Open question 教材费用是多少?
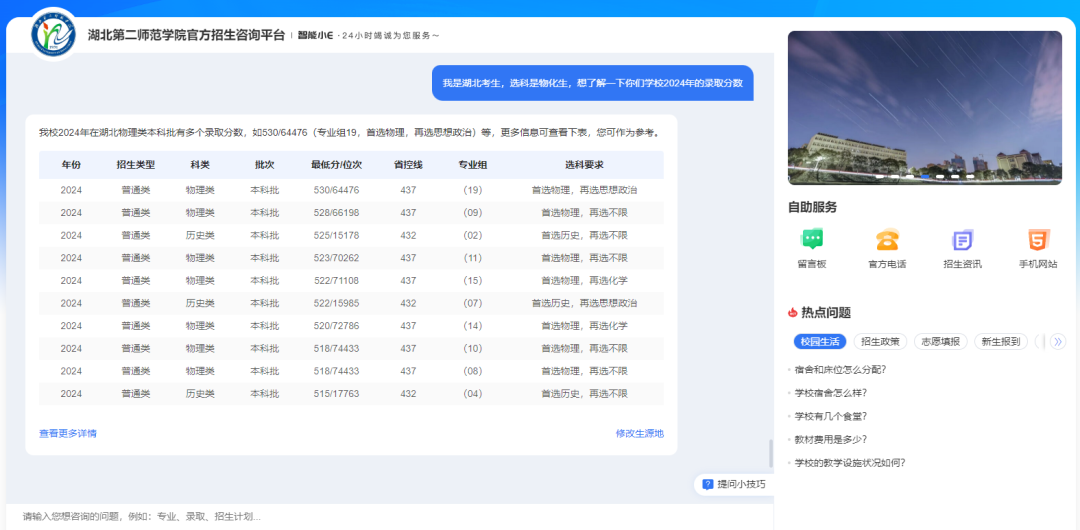Screen dimensions: 1080x530 coord(830,439)
